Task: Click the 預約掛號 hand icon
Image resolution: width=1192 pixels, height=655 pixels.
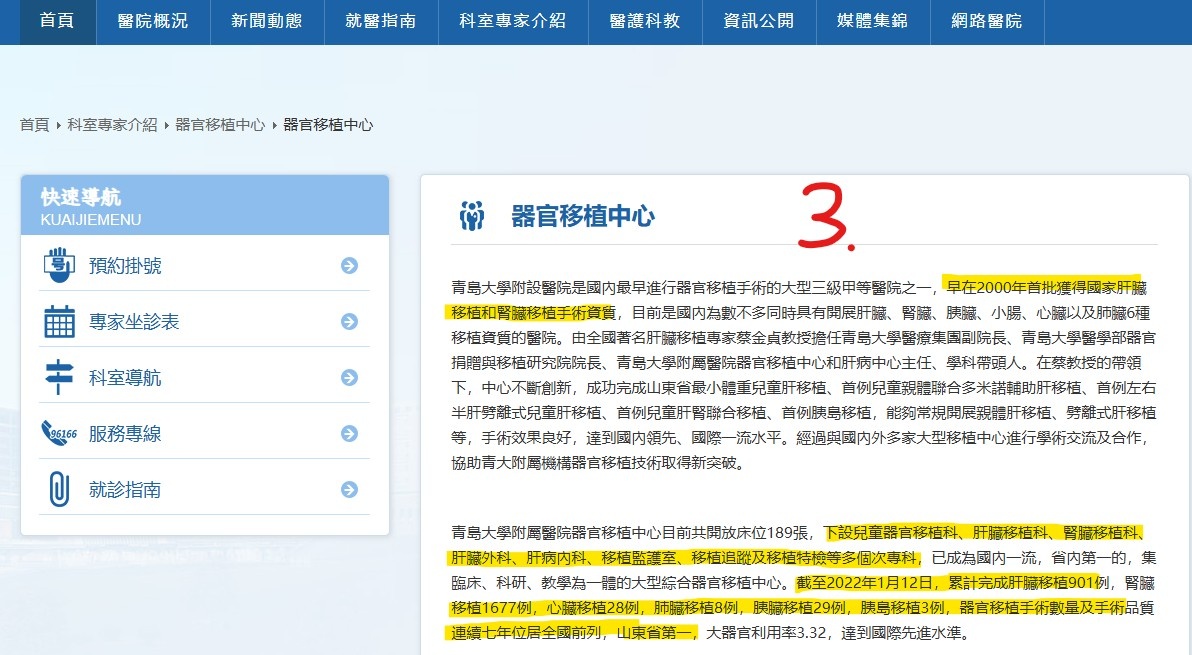Action: pyautogui.click(x=59, y=265)
